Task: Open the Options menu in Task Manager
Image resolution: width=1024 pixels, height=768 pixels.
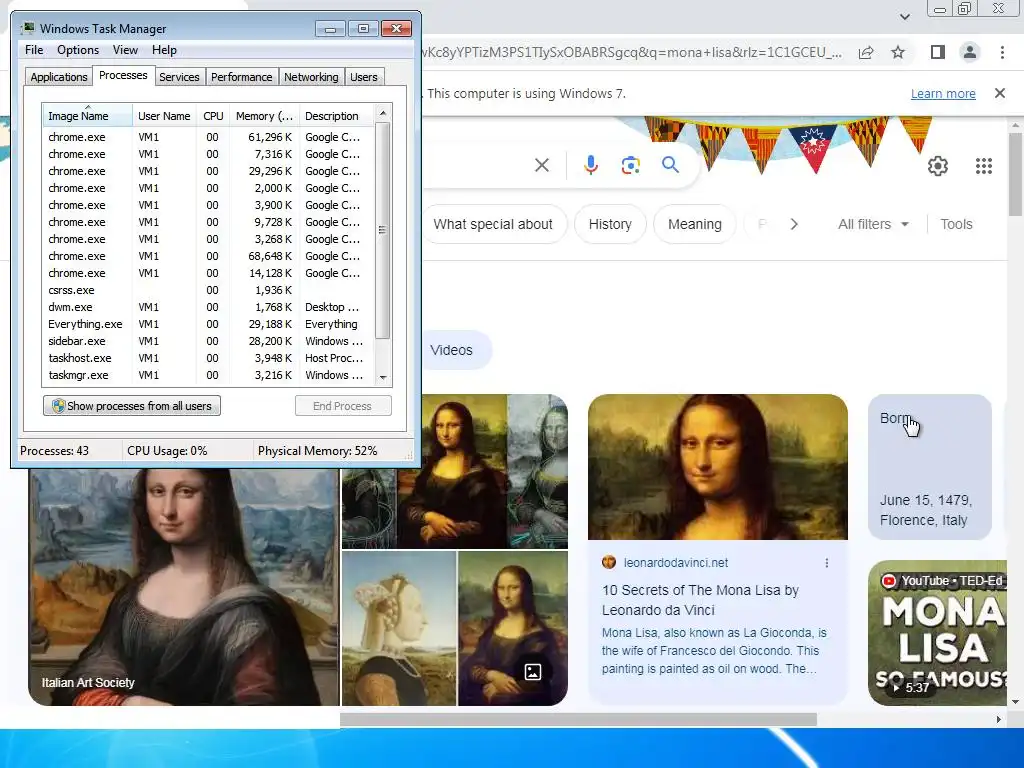Action: tap(78, 50)
